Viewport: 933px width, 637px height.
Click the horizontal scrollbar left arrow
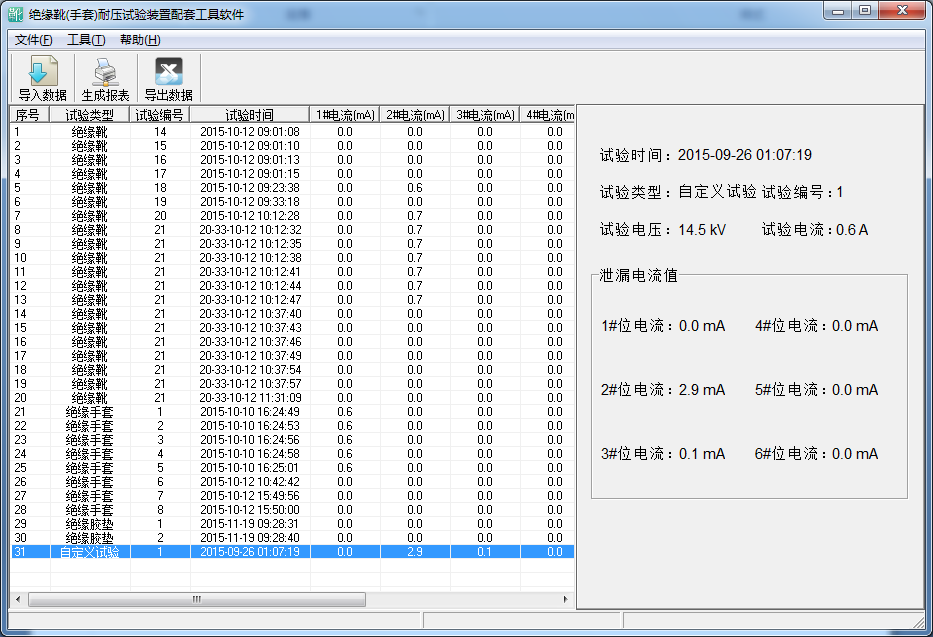[x=18, y=600]
